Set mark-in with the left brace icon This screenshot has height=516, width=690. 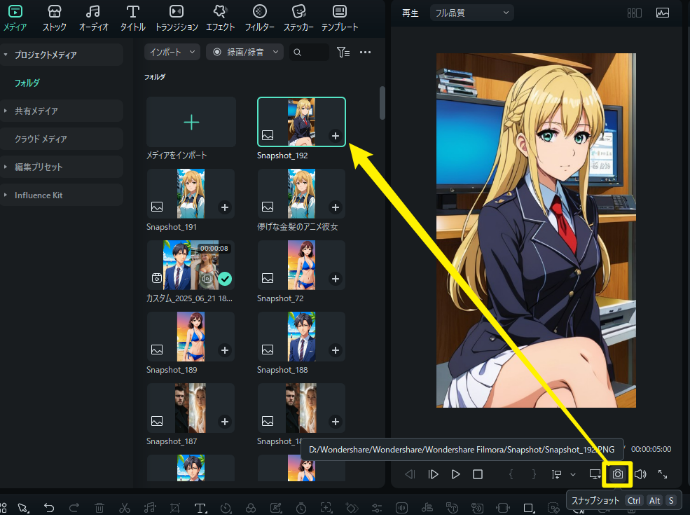tap(511, 474)
